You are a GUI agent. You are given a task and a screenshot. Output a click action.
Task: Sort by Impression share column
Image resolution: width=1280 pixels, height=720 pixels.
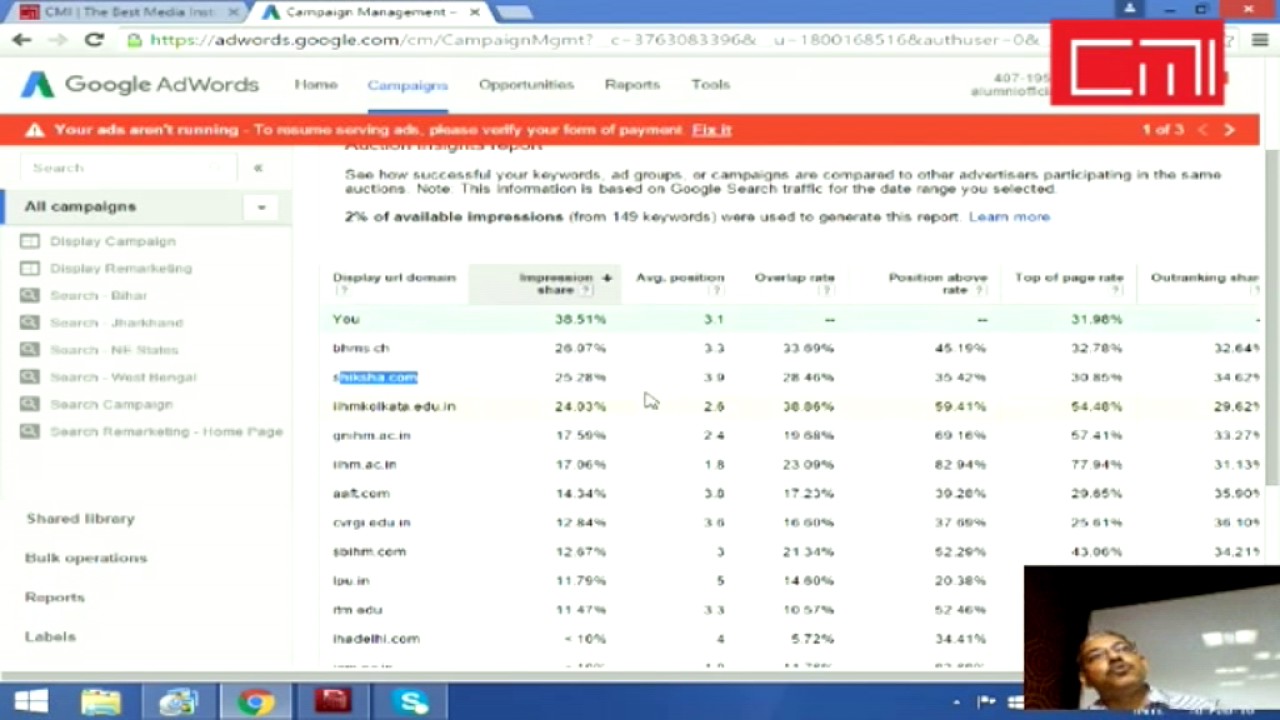556,283
